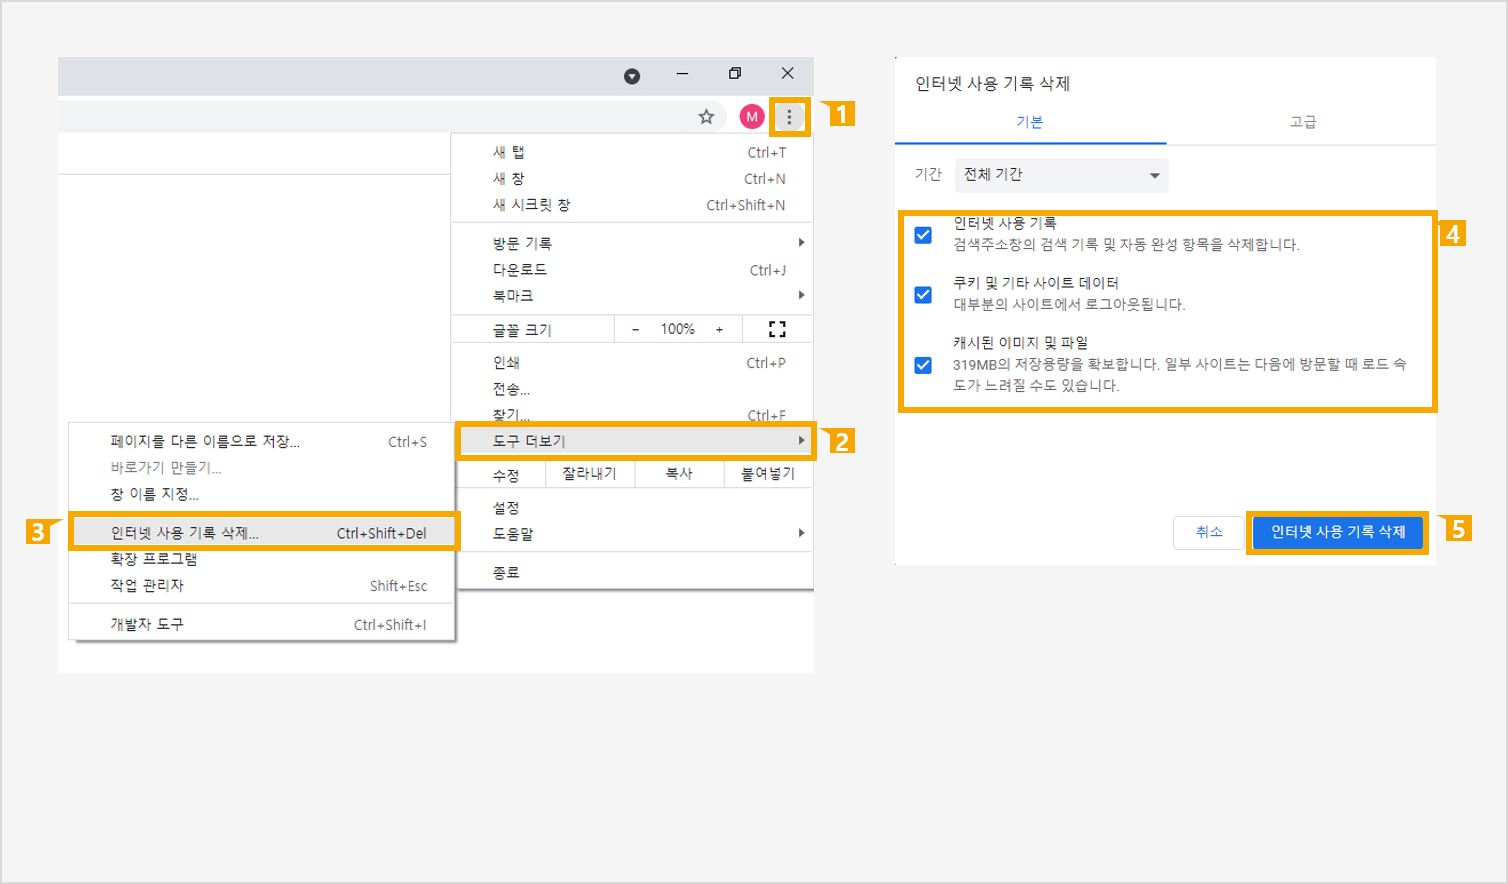This screenshot has height=884, width=1508.
Task: Click the zoom in plus button
Action: click(x=719, y=329)
